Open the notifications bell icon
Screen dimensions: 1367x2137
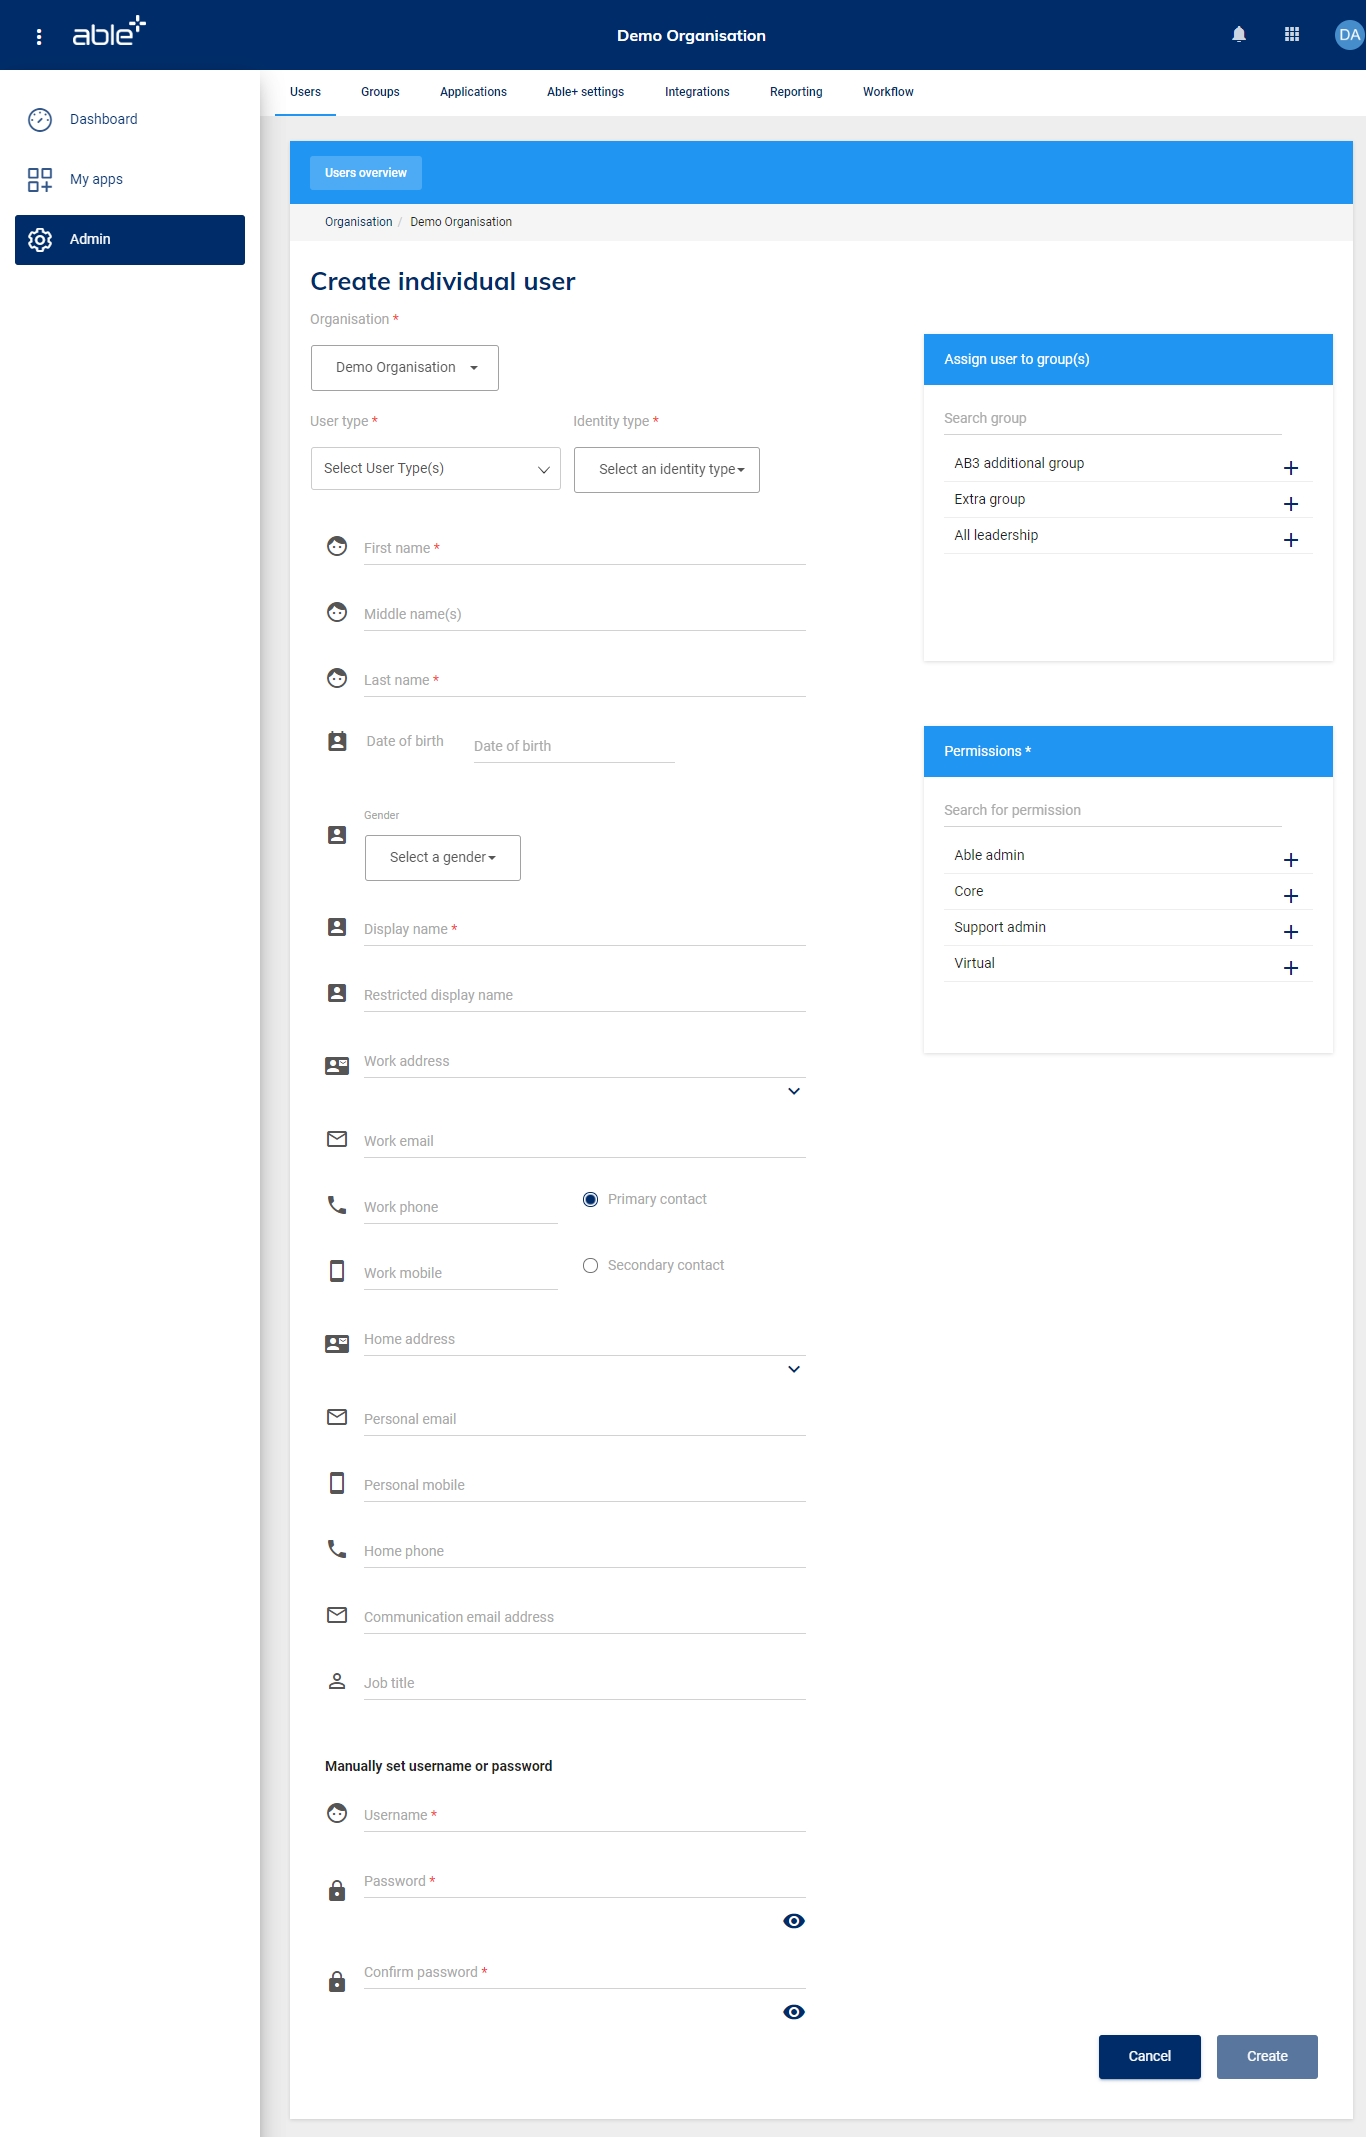tap(1238, 35)
